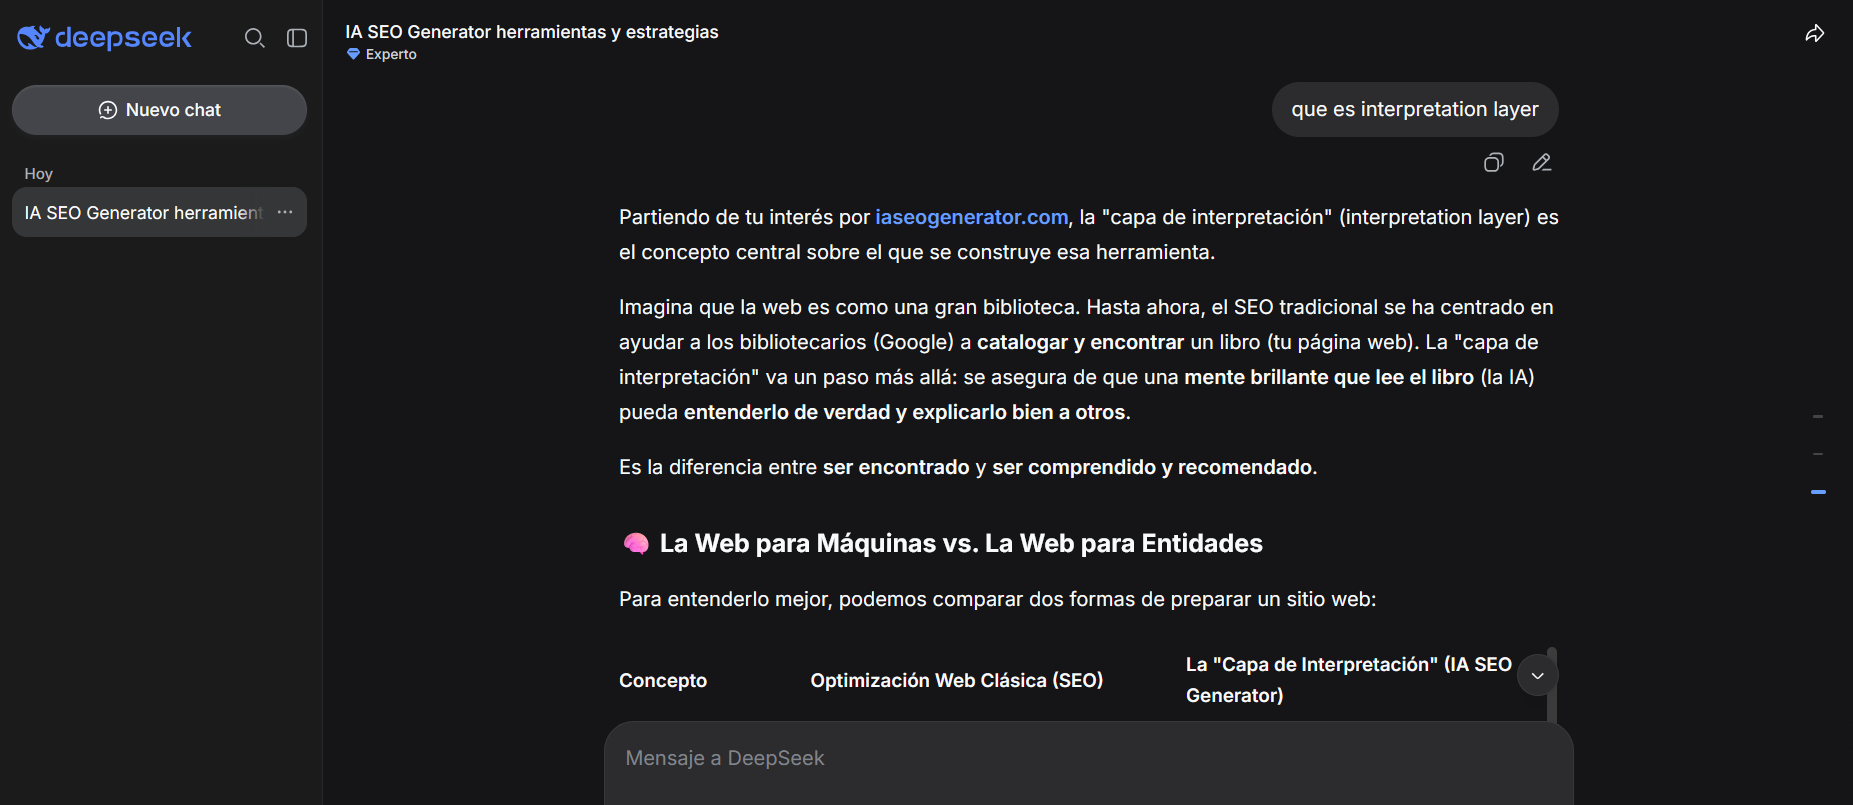This screenshot has width=1853, height=805.
Task: Click the 'Optimización Web Clásica (SEO)' column header
Action: point(957,680)
